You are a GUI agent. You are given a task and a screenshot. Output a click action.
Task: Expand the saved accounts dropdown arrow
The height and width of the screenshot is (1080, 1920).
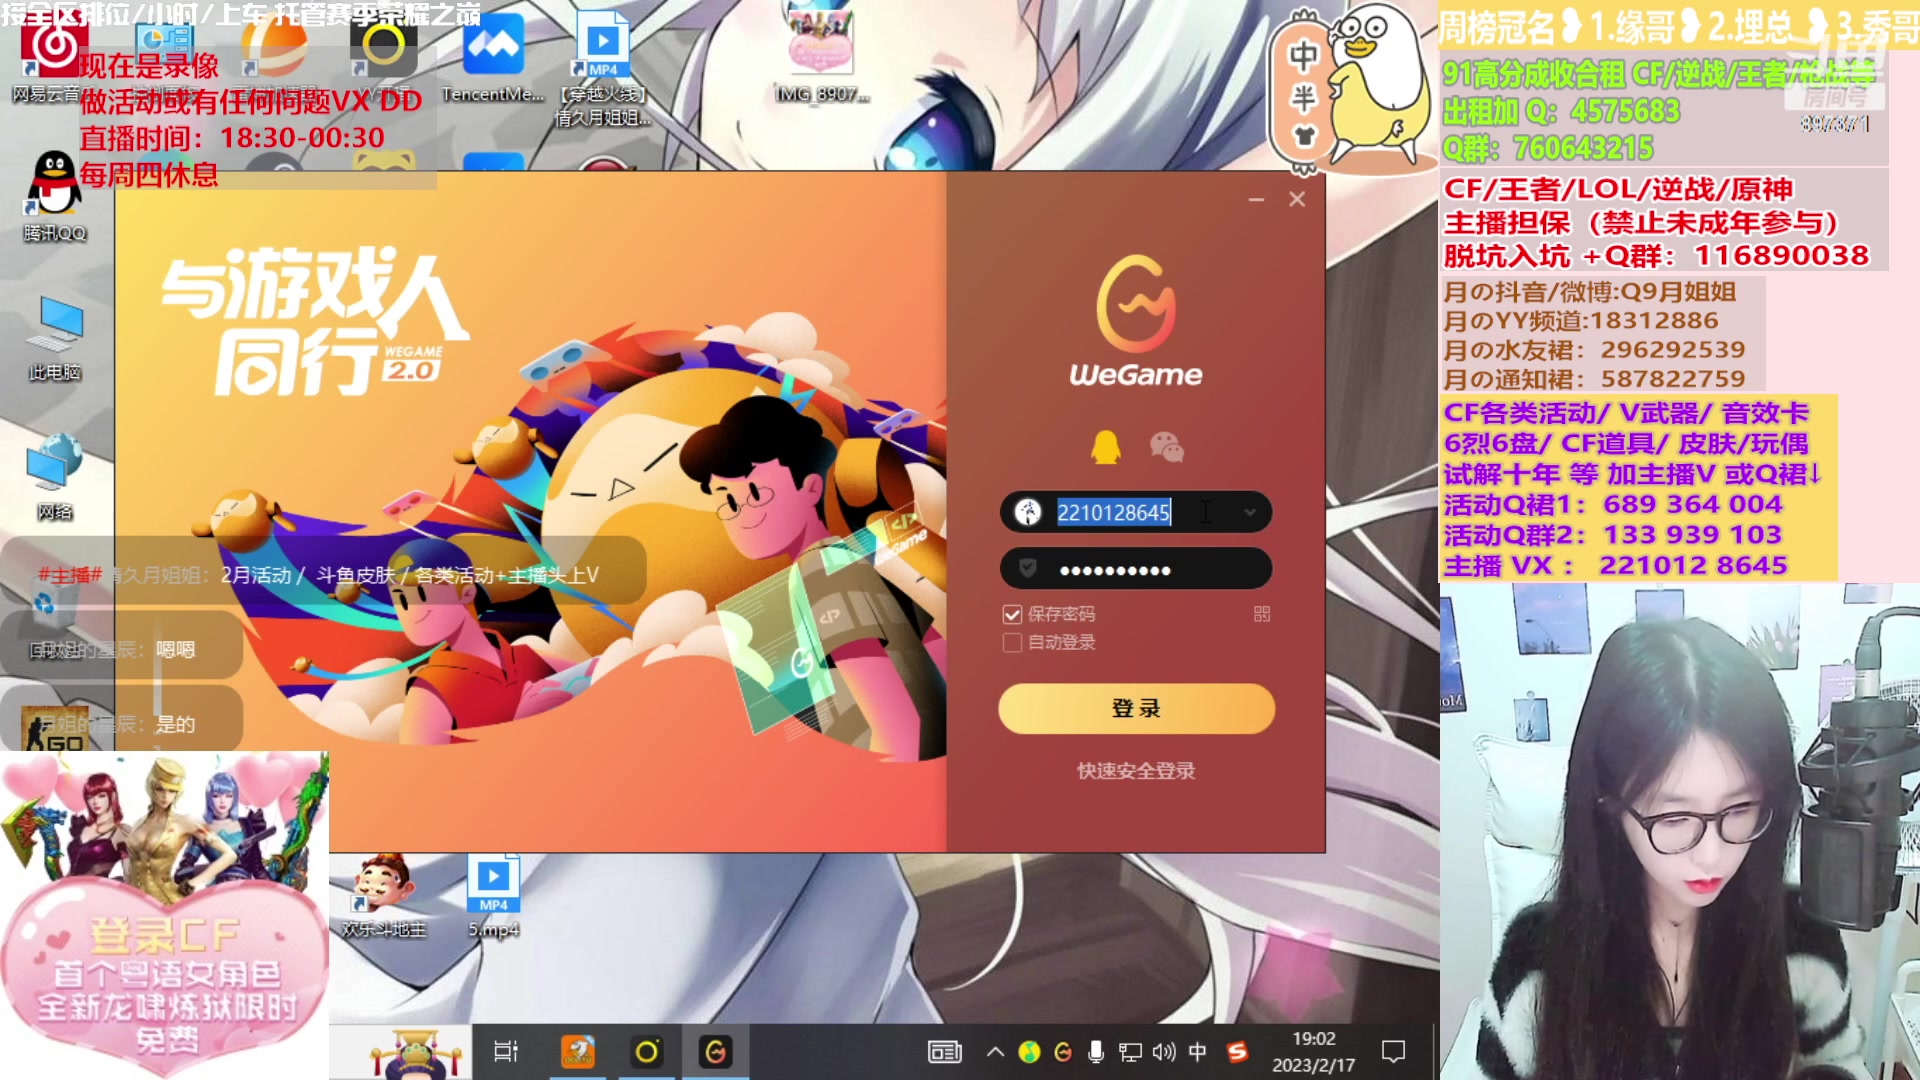pos(1250,512)
